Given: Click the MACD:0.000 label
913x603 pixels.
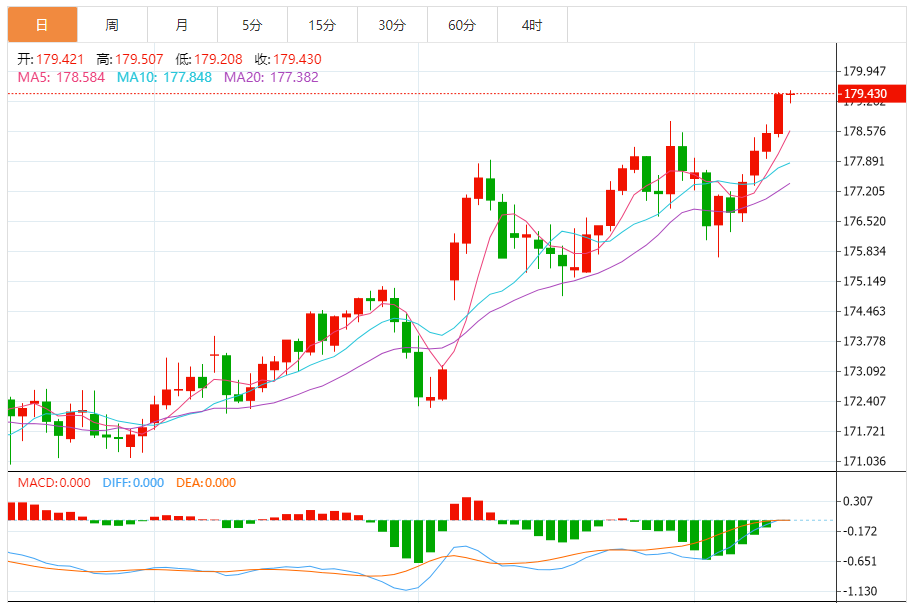Looking at the screenshot, I should [54, 483].
